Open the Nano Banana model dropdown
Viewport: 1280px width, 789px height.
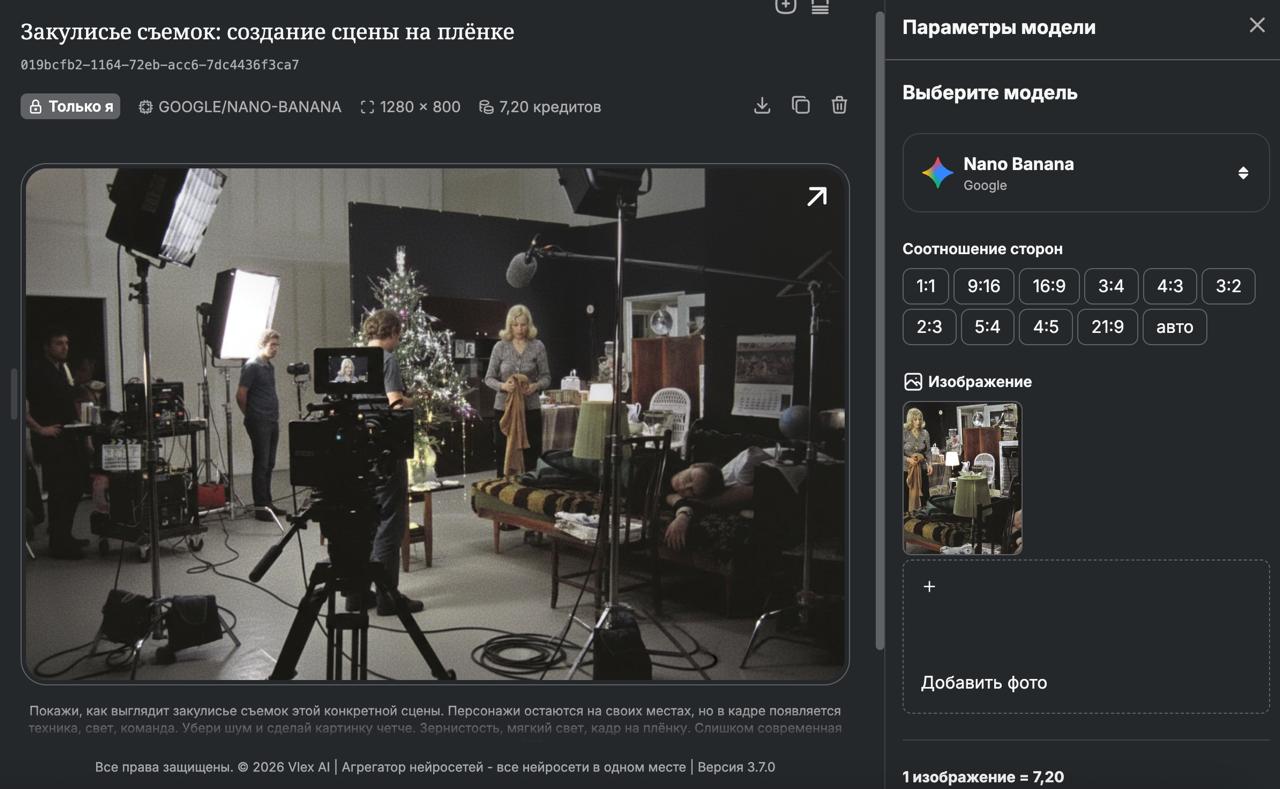click(1085, 173)
